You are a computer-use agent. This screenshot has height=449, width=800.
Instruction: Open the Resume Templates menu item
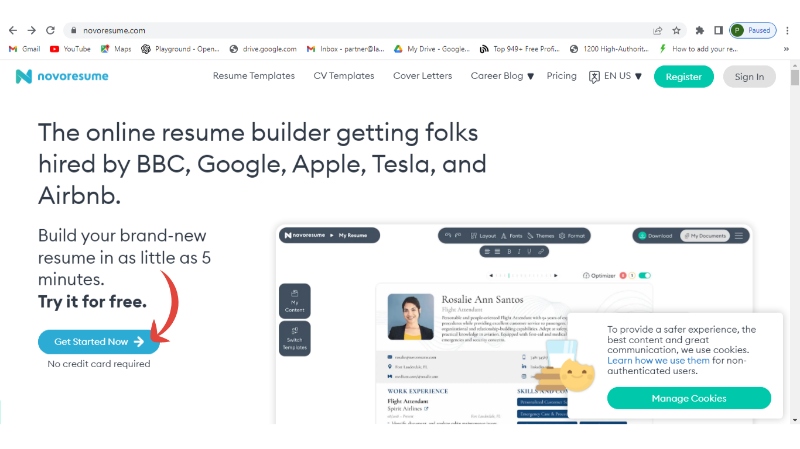coord(254,76)
